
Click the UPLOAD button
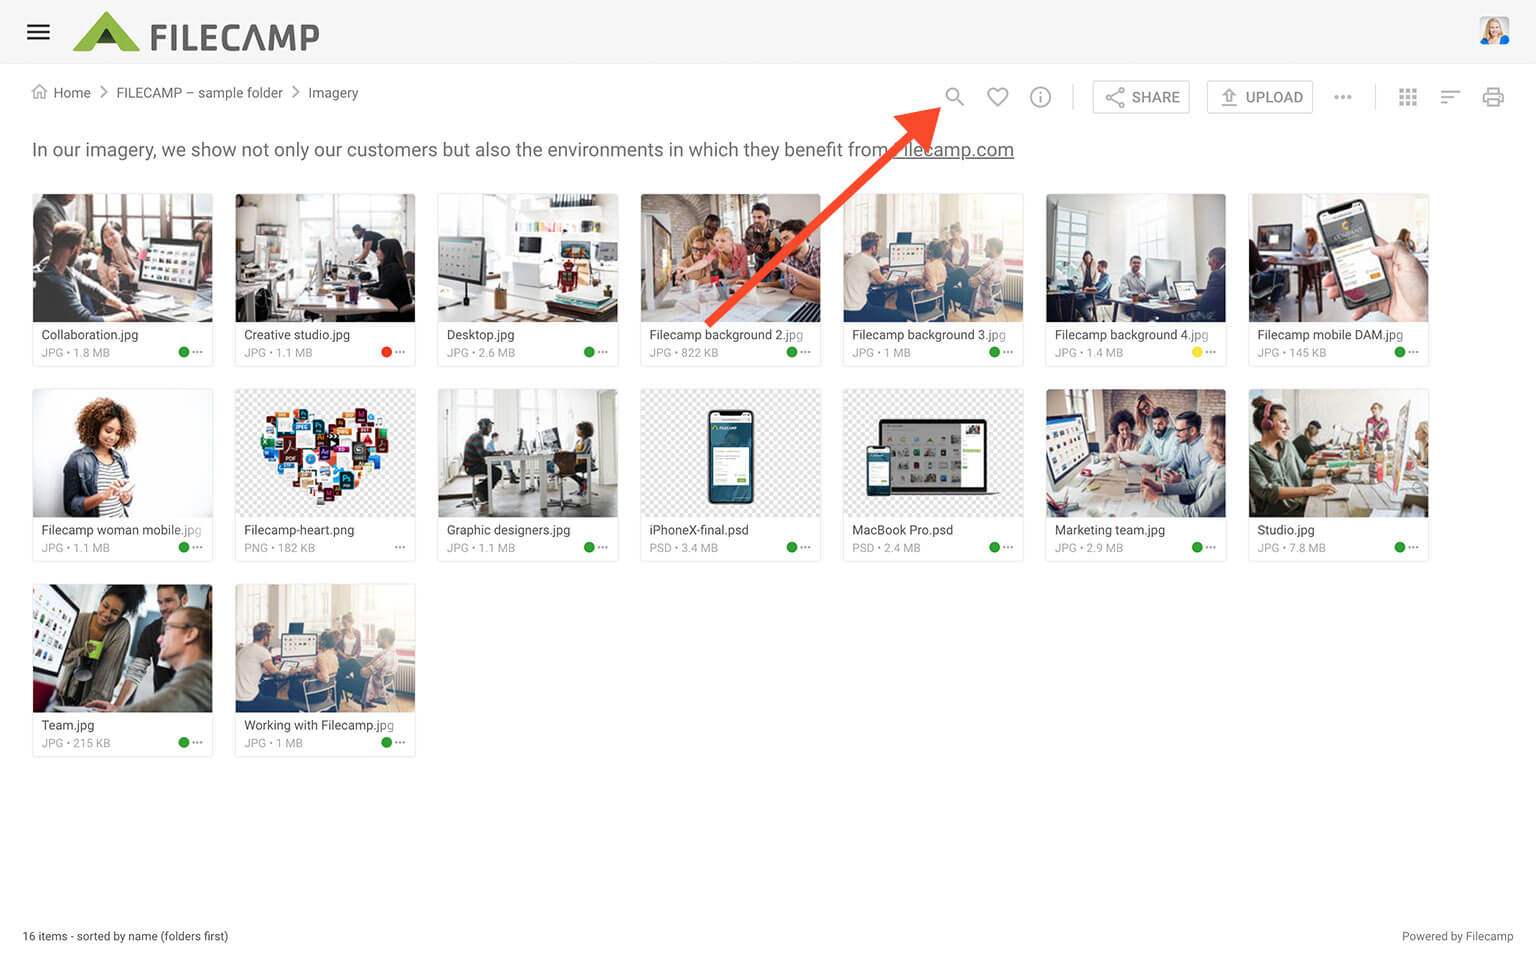(1260, 97)
